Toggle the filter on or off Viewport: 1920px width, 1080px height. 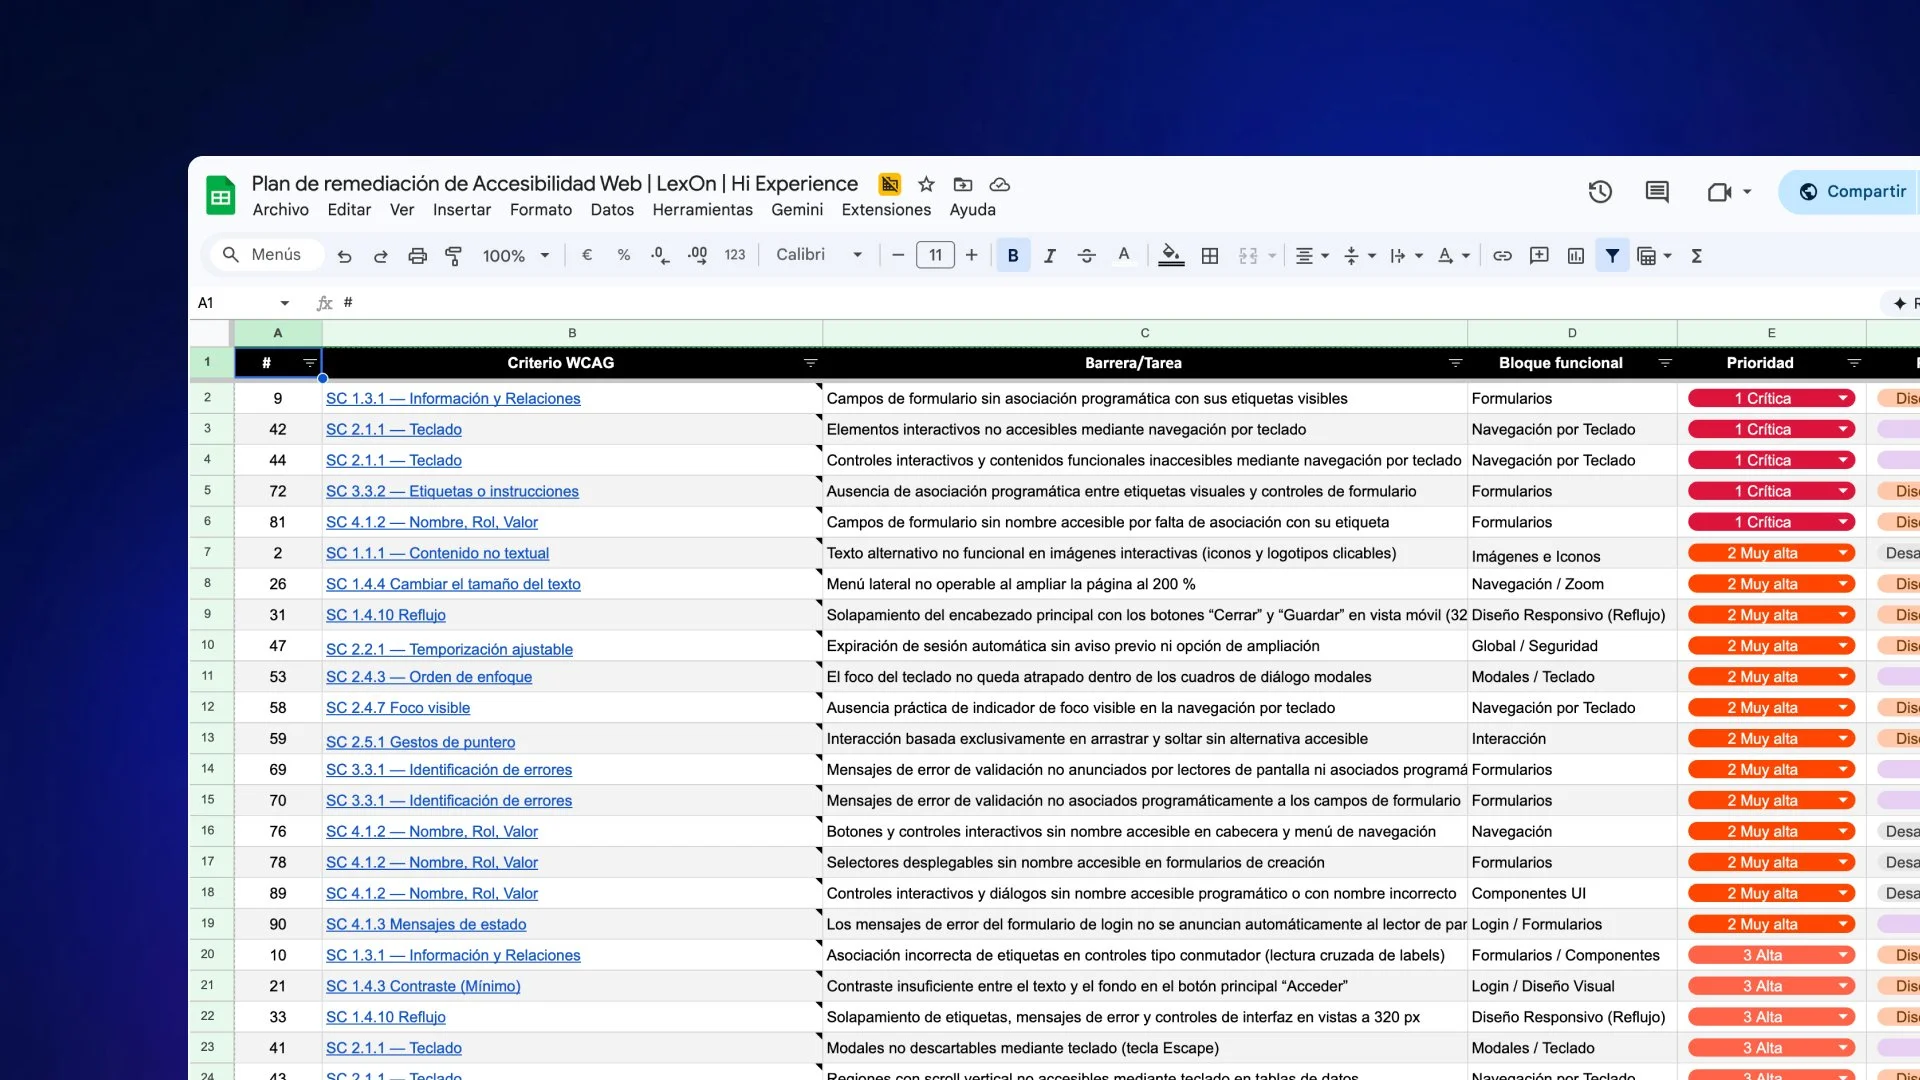tap(1612, 256)
